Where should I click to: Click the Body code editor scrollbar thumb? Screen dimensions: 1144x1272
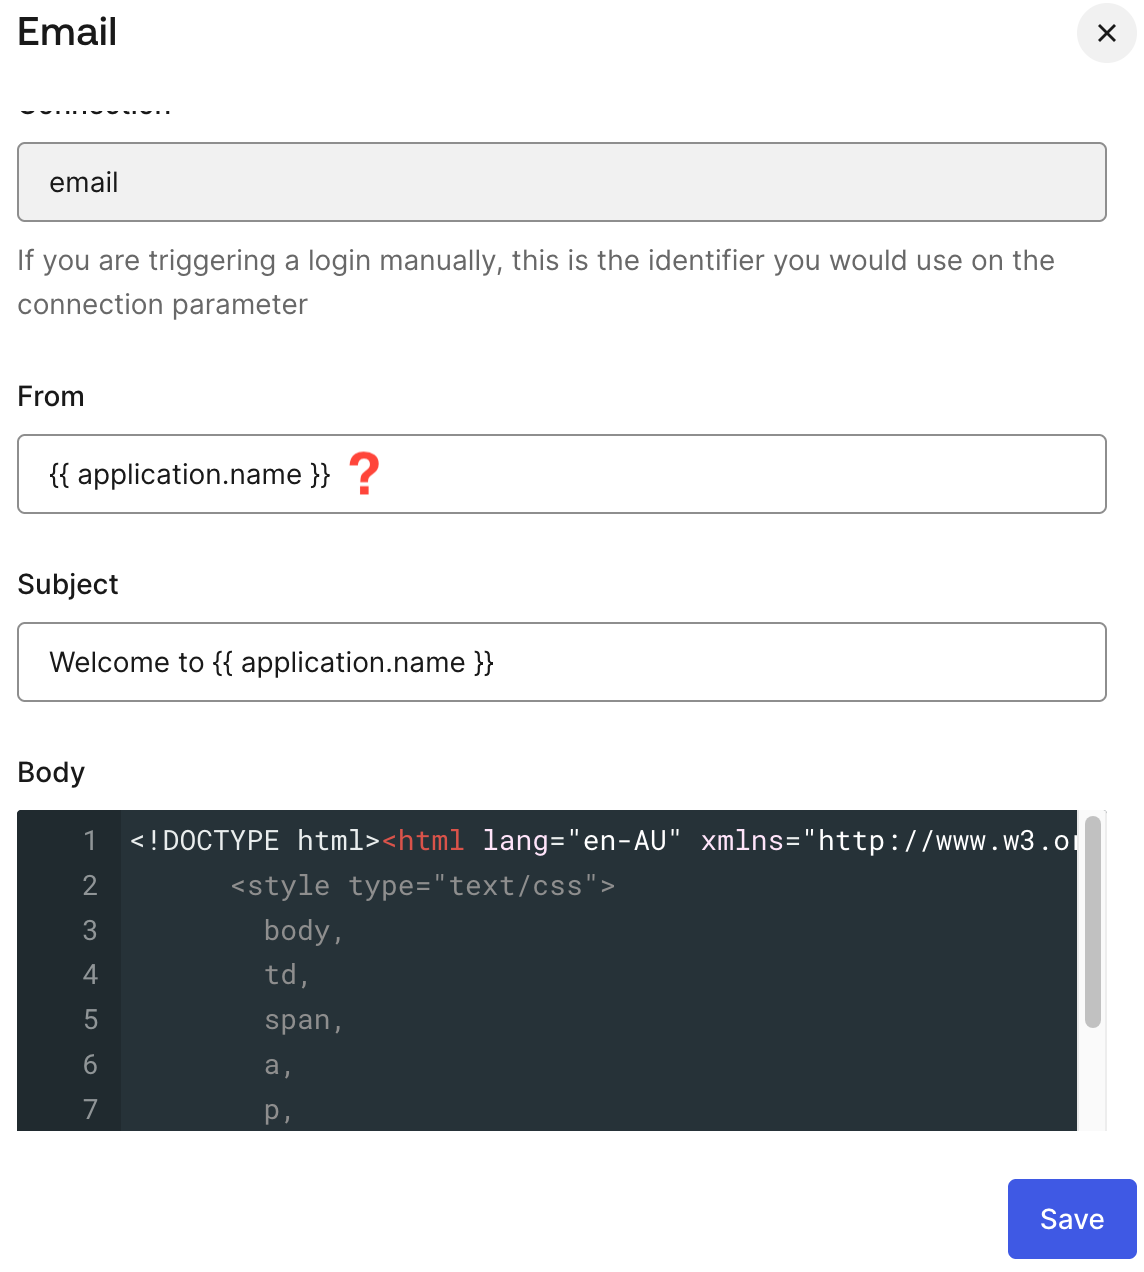1093,922
